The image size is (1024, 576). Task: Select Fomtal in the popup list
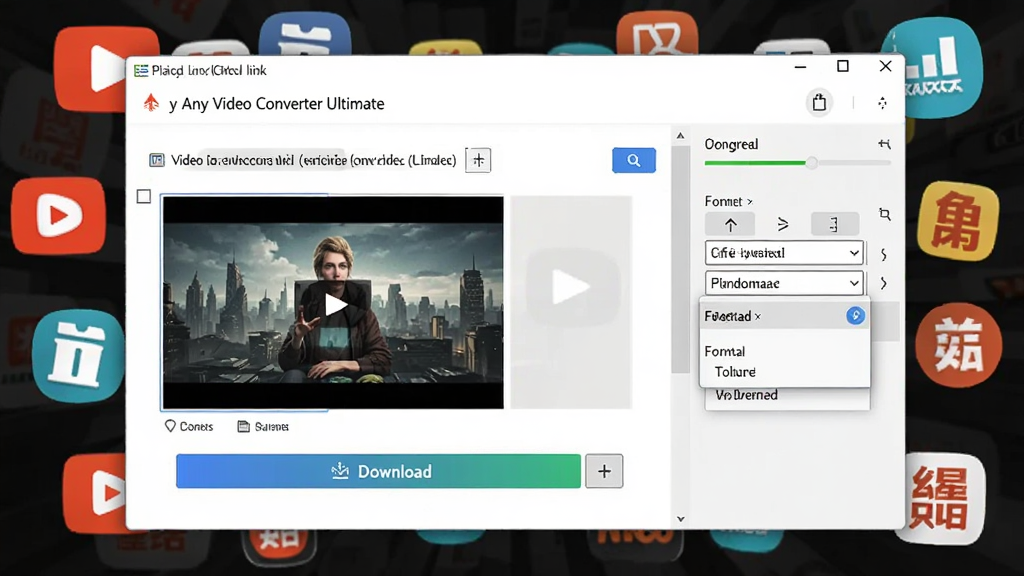coord(725,351)
